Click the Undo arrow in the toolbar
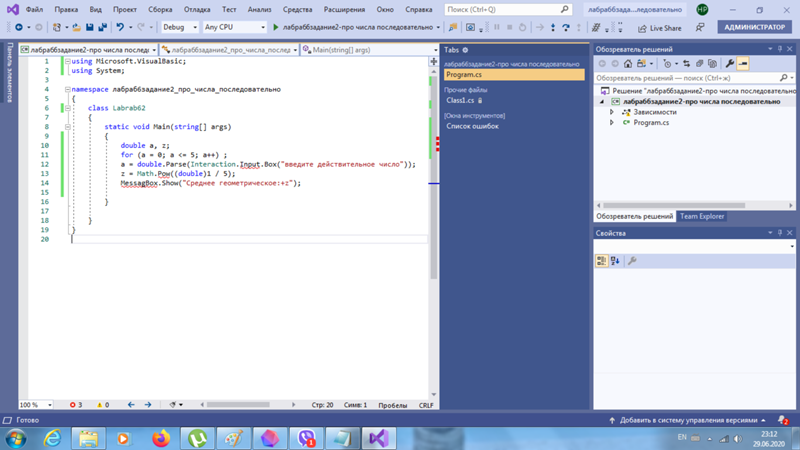The width and height of the screenshot is (800, 450). (120, 27)
